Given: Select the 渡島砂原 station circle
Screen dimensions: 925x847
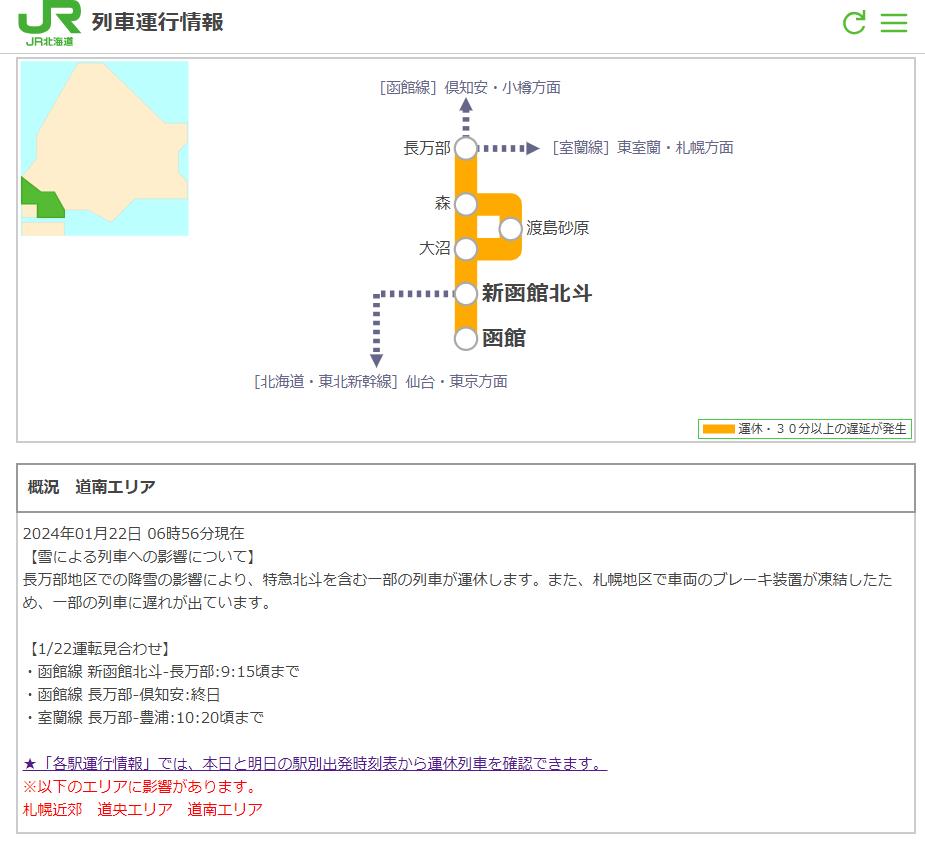Looking at the screenshot, I should point(510,228).
